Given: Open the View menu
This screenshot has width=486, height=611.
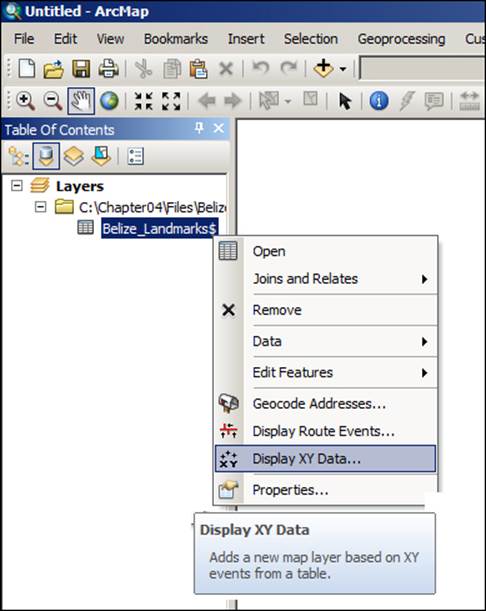Looking at the screenshot, I should coord(110,39).
